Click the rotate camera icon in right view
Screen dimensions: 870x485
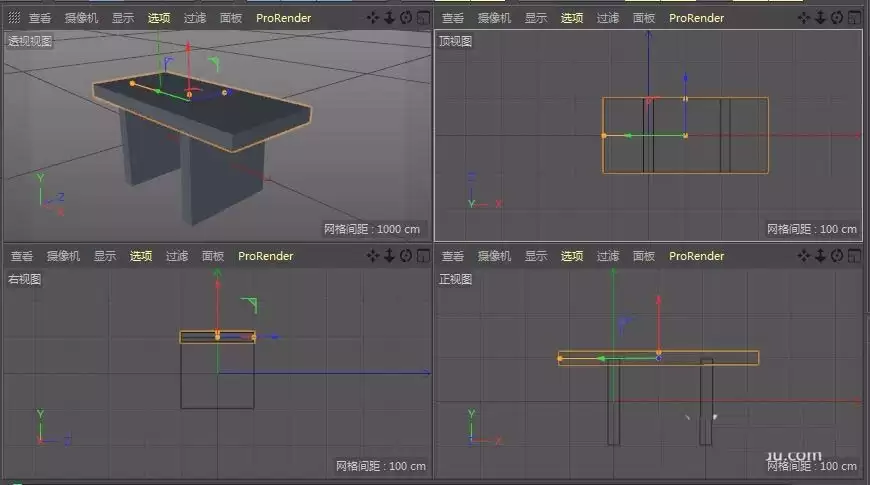click(406, 256)
